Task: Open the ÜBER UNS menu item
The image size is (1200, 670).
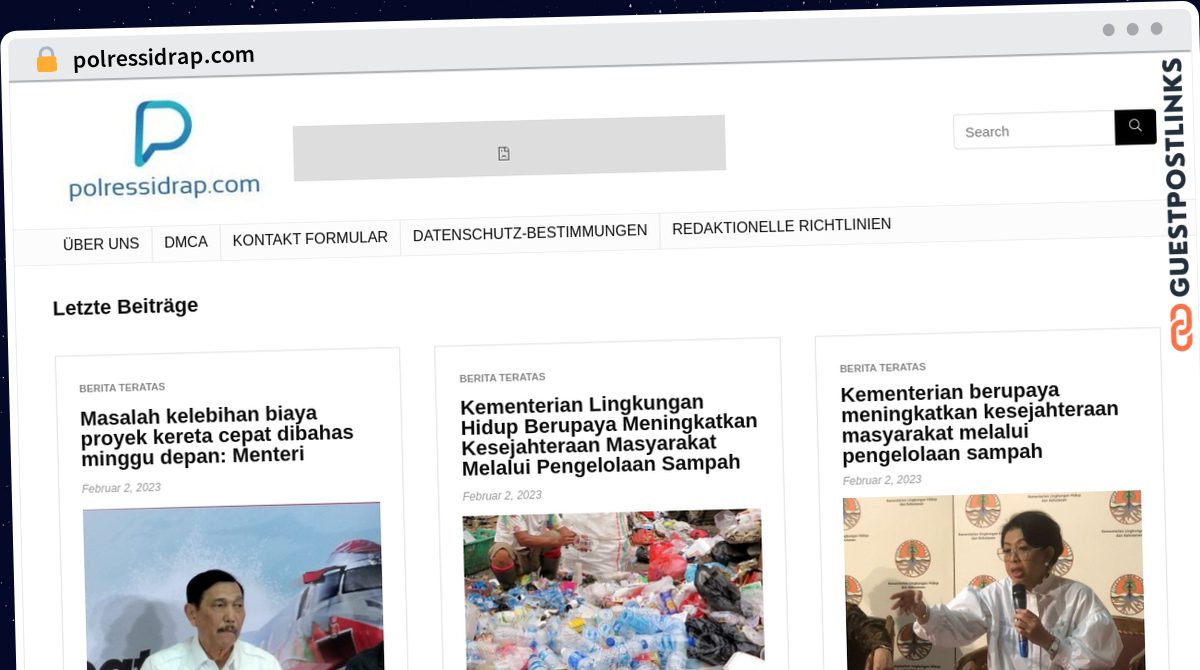Action: point(101,244)
